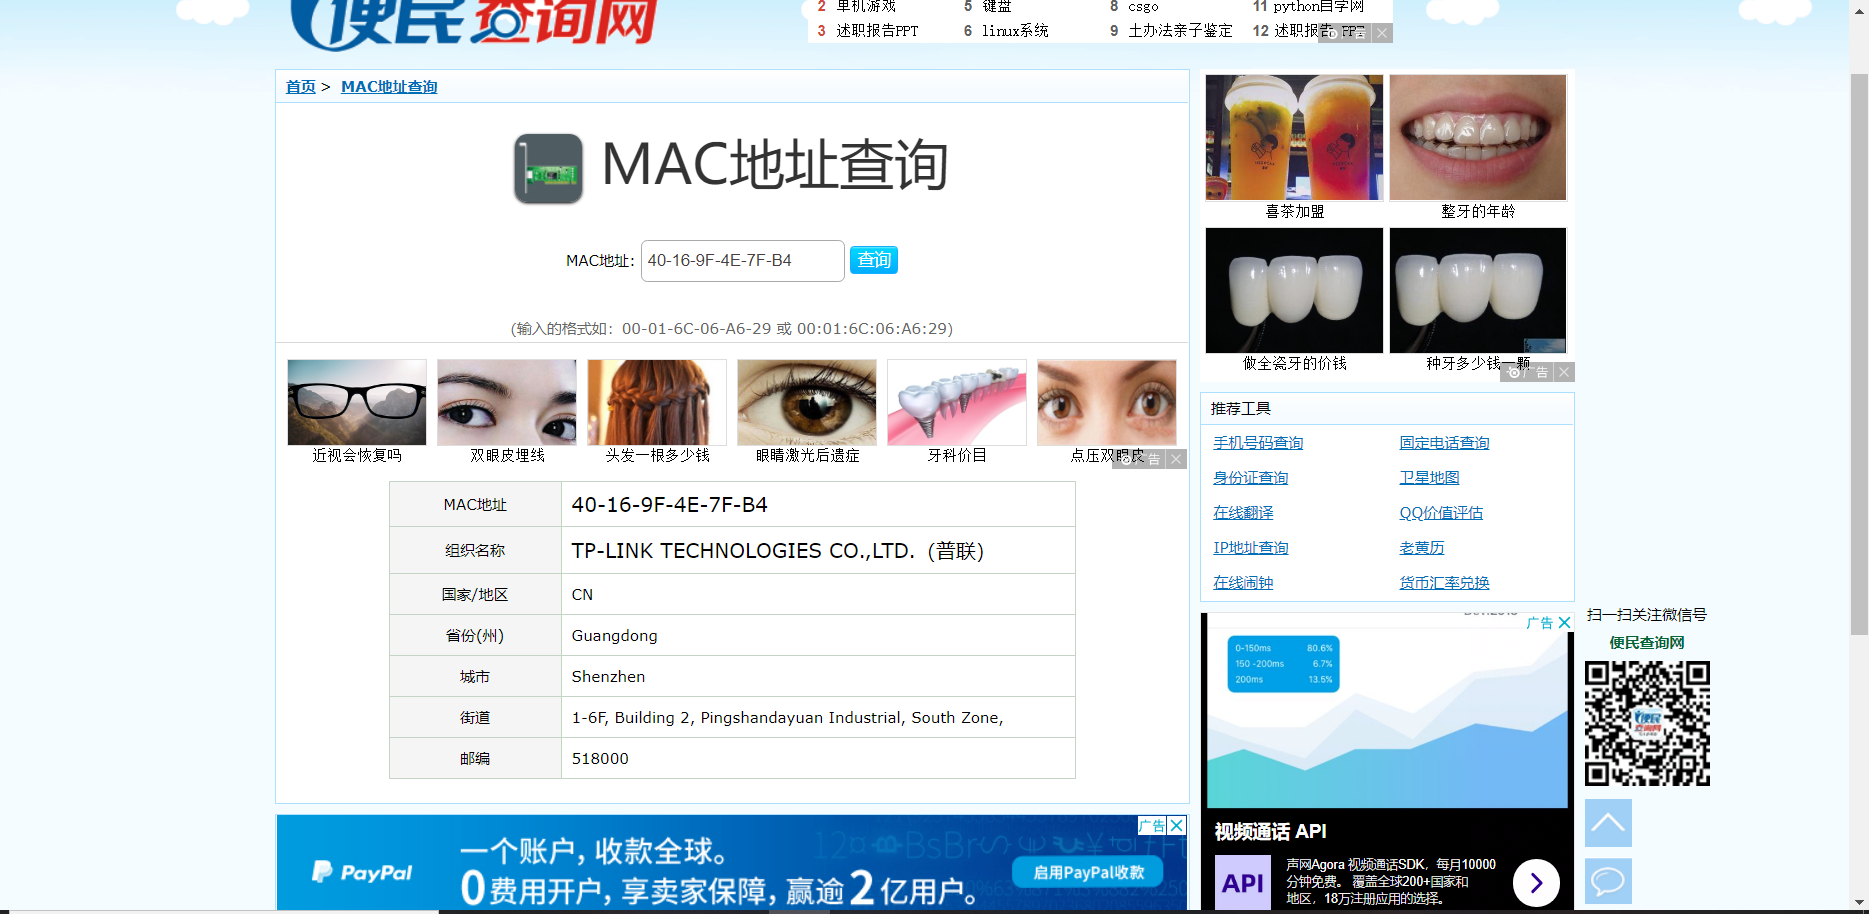Click the 视频通话 API ad title

point(1270,832)
